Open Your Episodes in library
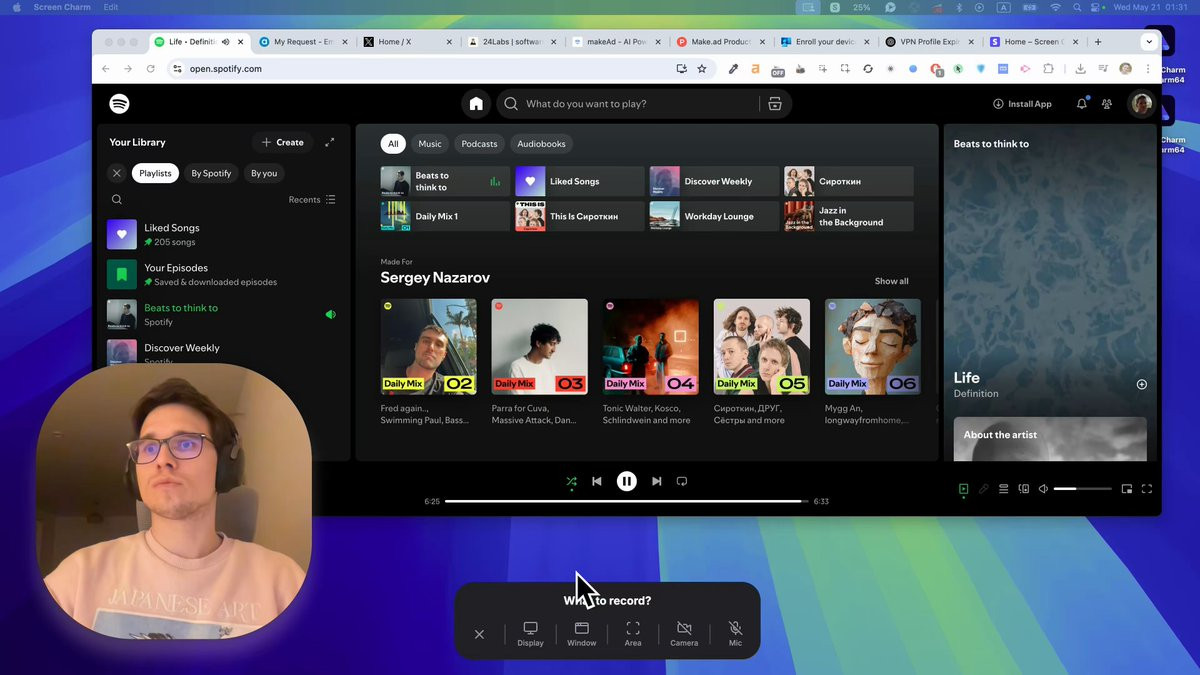The height and width of the screenshot is (675, 1200). point(222,274)
